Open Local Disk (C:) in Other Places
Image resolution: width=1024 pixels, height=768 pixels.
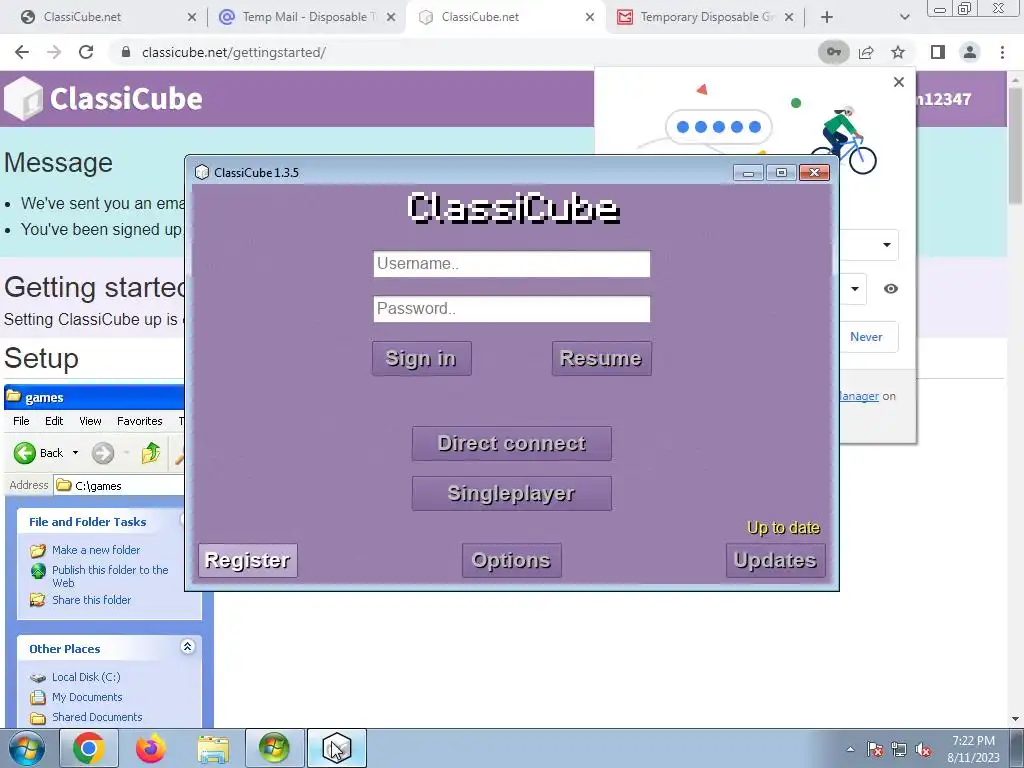pos(86,677)
